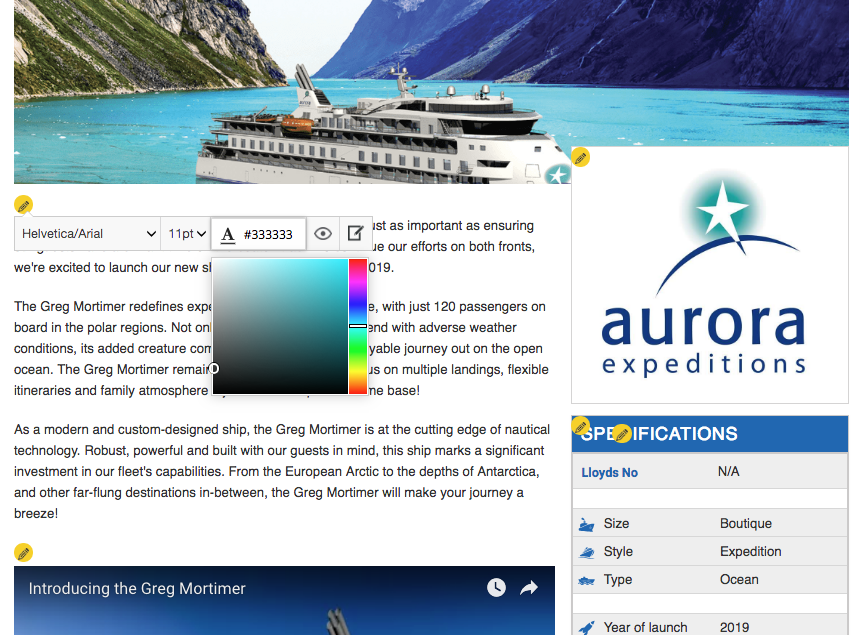The width and height of the screenshot is (860, 635).
Task: Click the color picker selection circle handle
Action: point(214,368)
